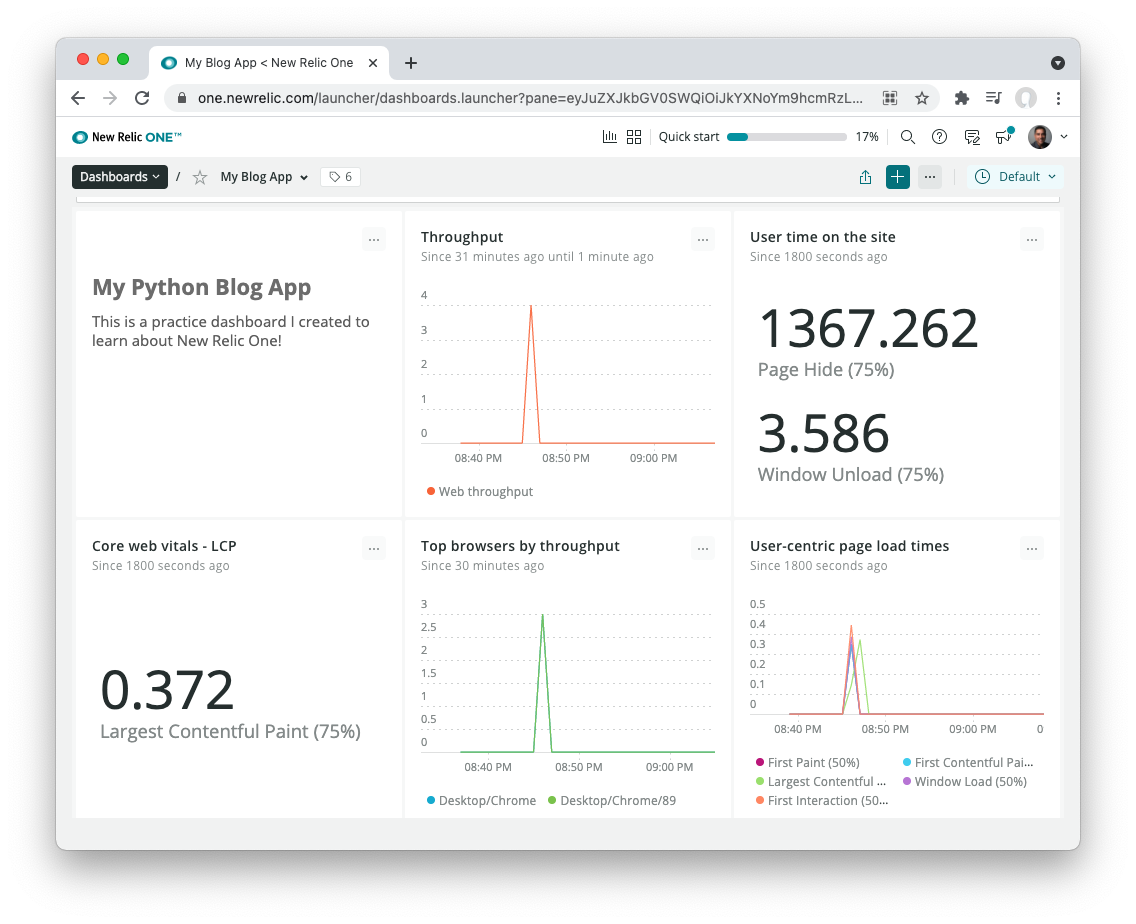Open the search magnifier in New Relic

907,137
